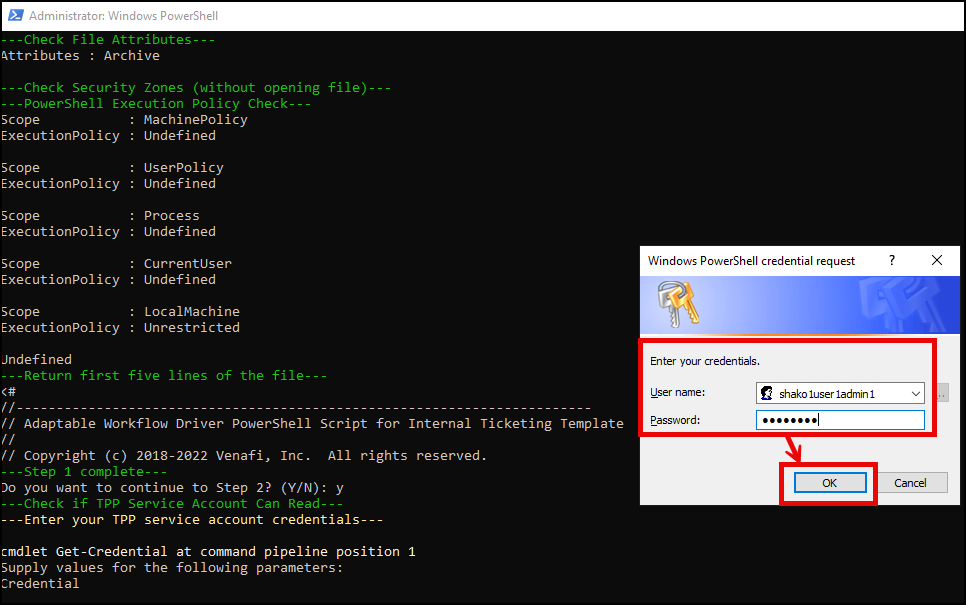Click the 'Unrestricted' execution policy value

[192, 328]
